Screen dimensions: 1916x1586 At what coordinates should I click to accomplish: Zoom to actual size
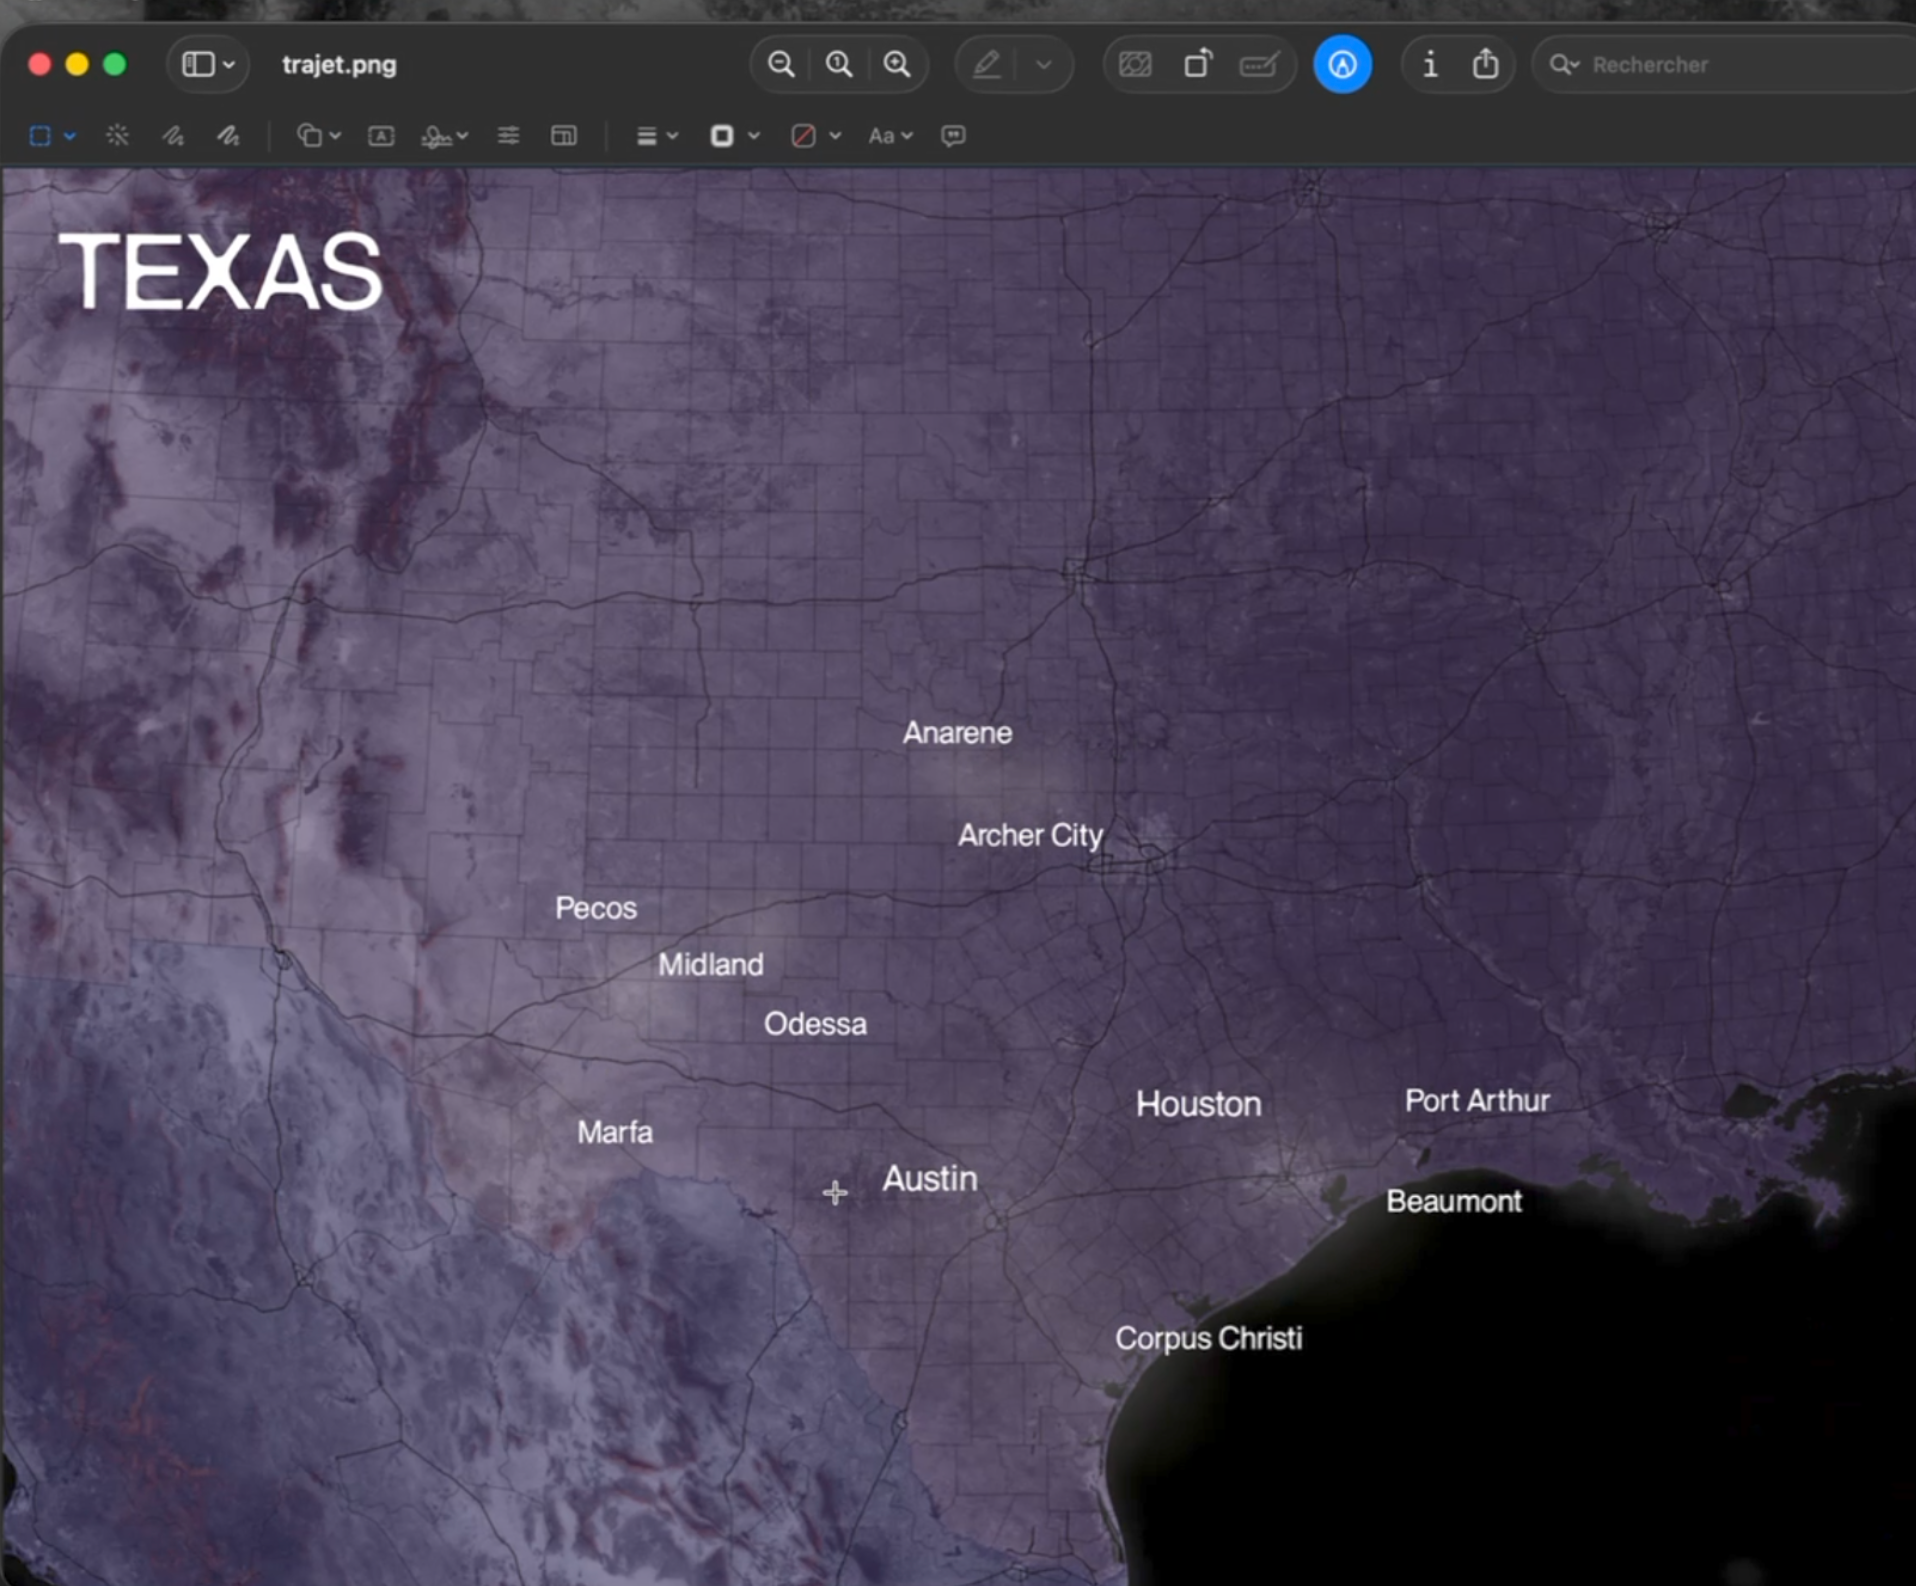click(839, 65)
